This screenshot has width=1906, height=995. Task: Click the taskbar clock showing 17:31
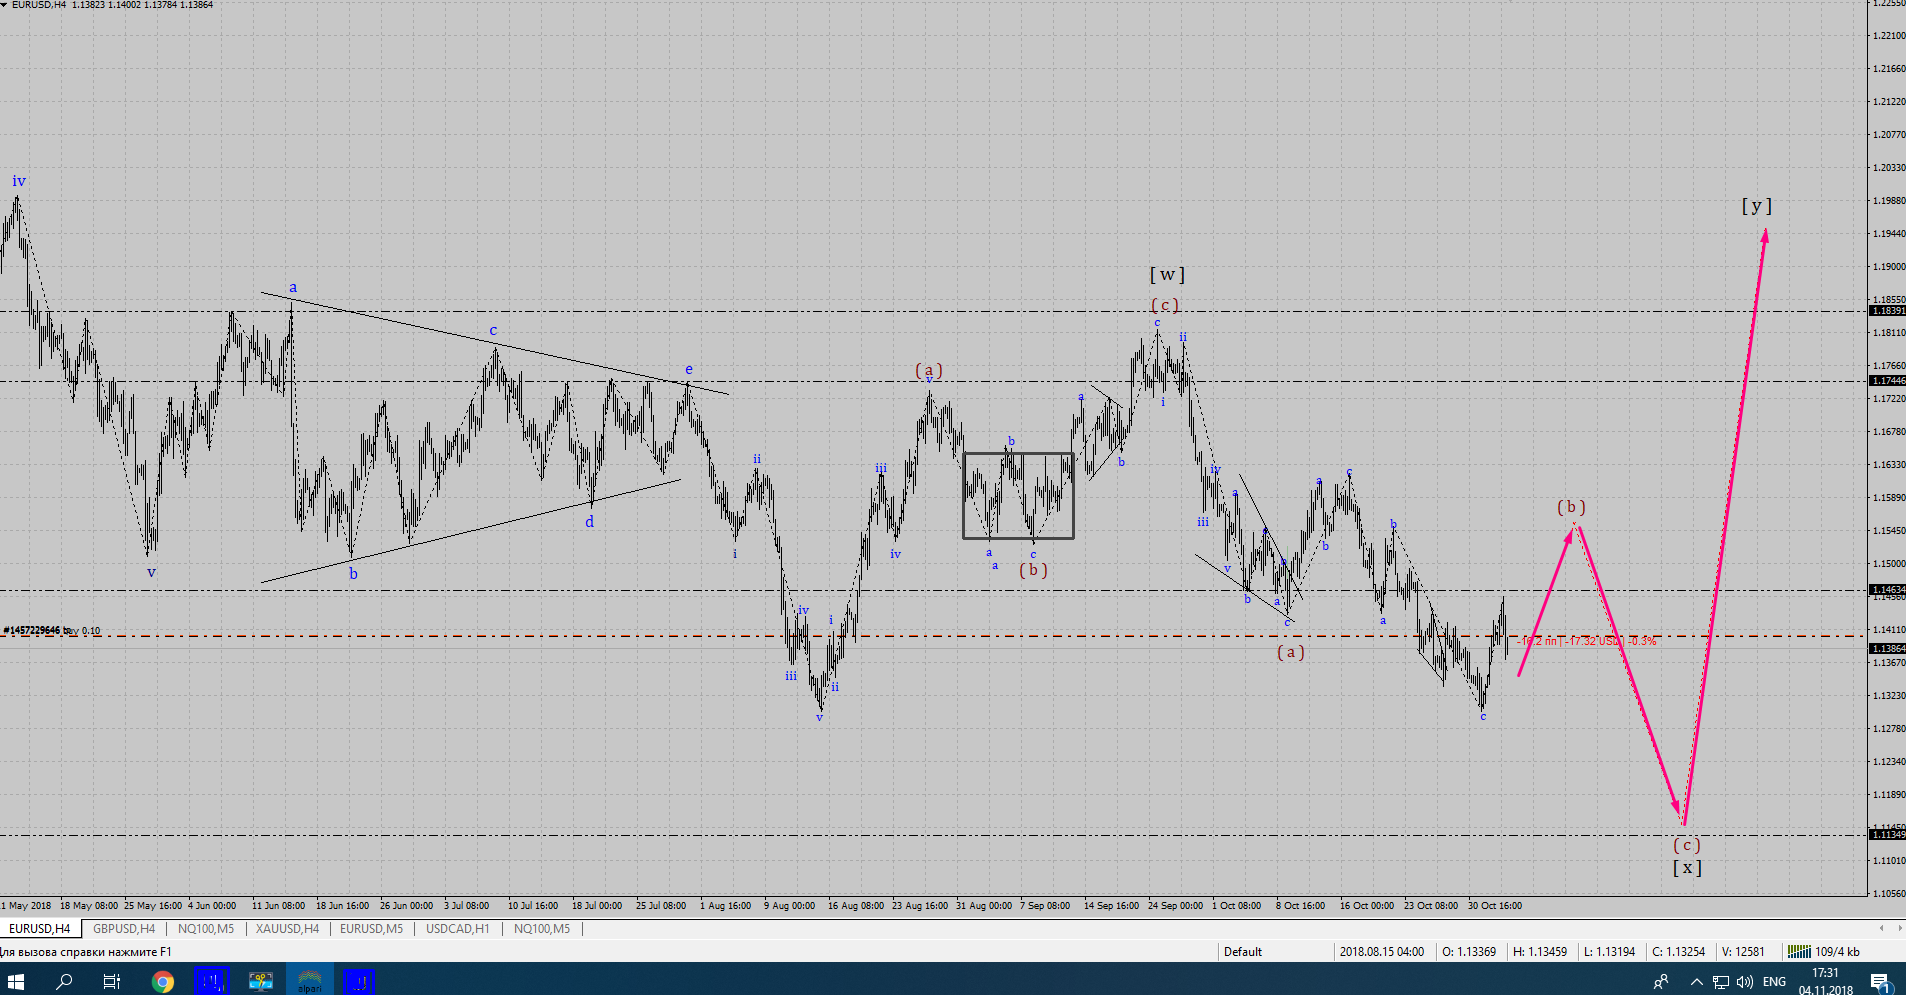(x=1825, y=981)
